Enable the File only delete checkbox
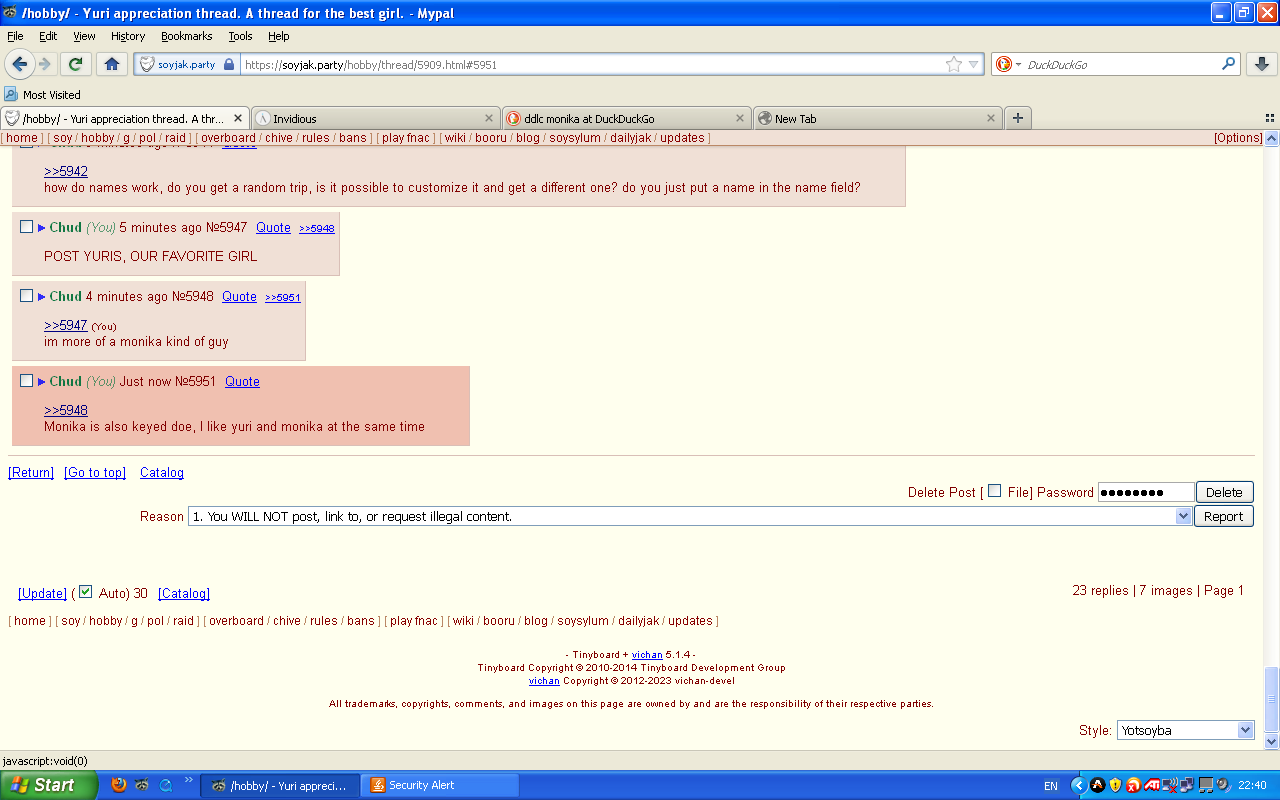This screenshot has height=800, width=1280. (994, 491)
